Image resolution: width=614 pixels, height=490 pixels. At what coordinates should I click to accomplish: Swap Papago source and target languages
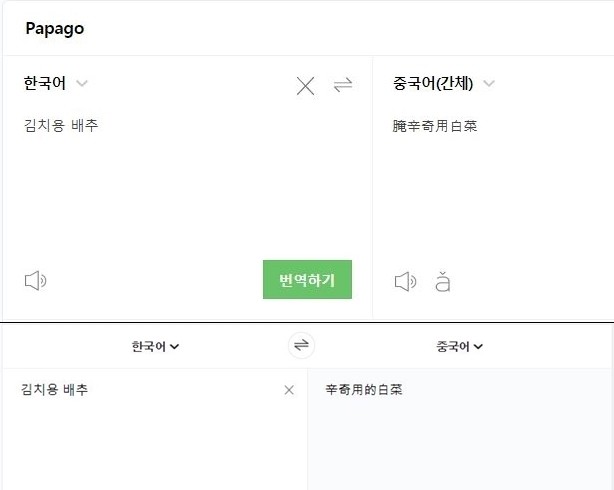[343, 85]
